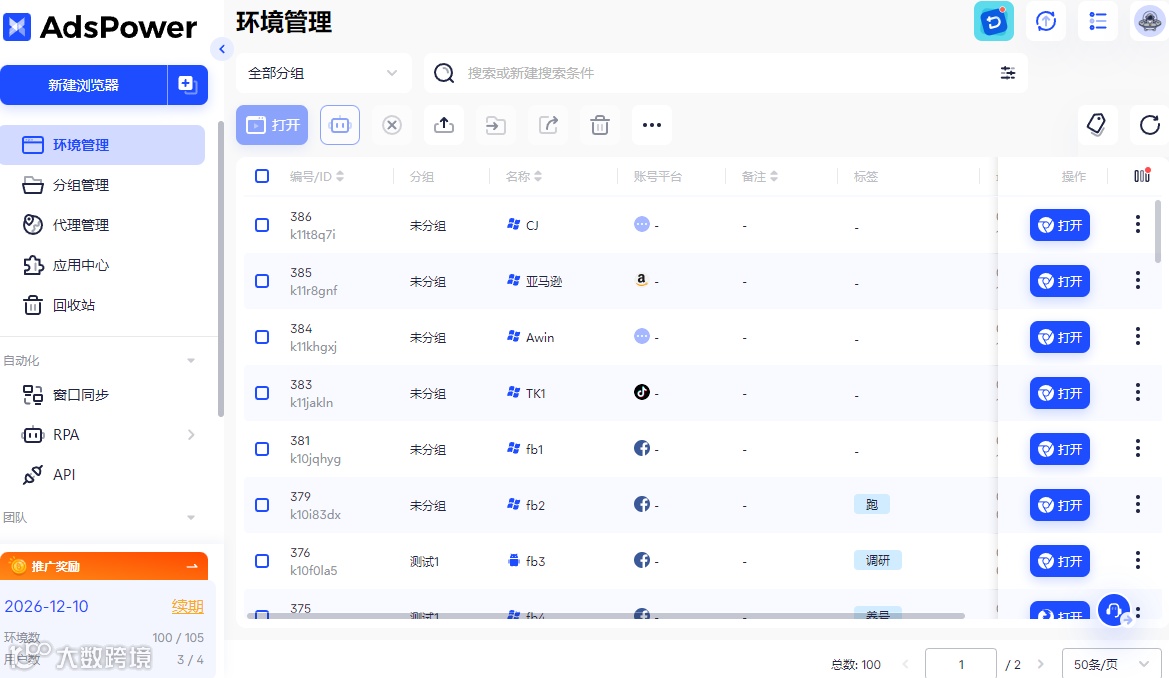Click the search conditions input field
The height and width of the screenshot is (678, 1169).
coord(725,73)
